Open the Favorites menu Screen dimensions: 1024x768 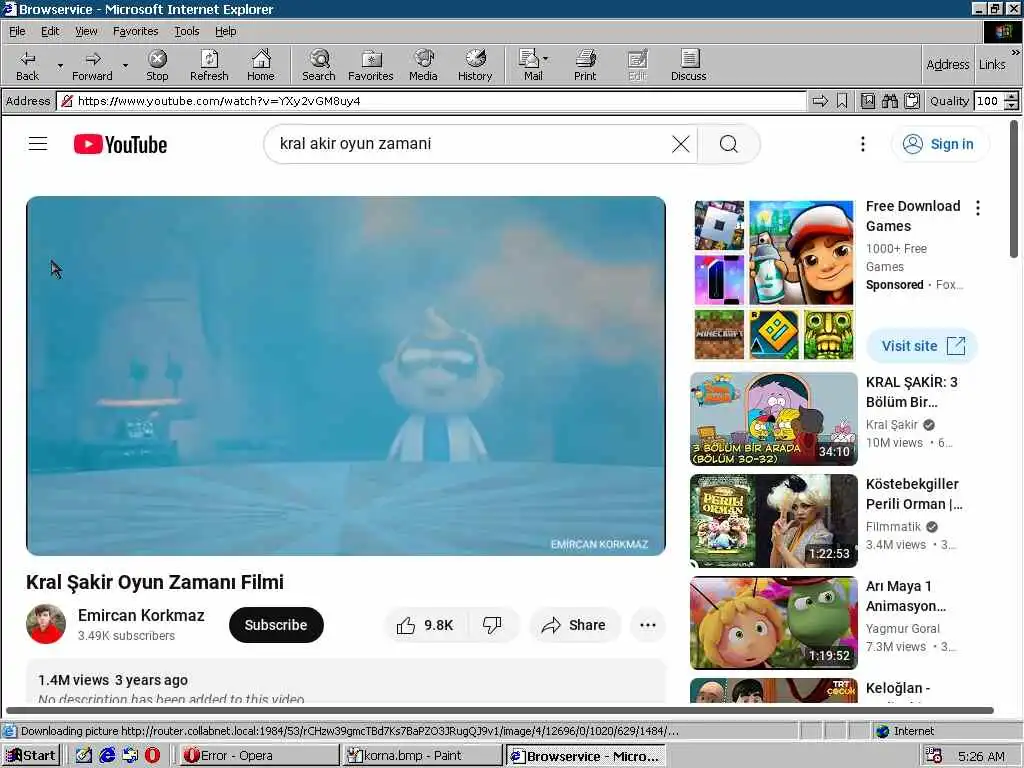(135, 31)
